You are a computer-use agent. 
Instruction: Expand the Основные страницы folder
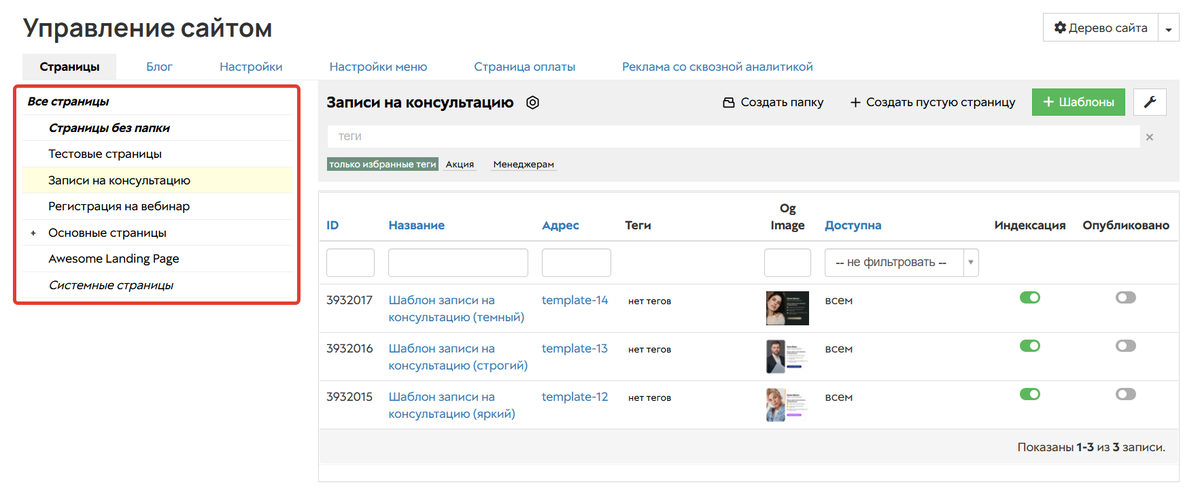pos(33,233)
